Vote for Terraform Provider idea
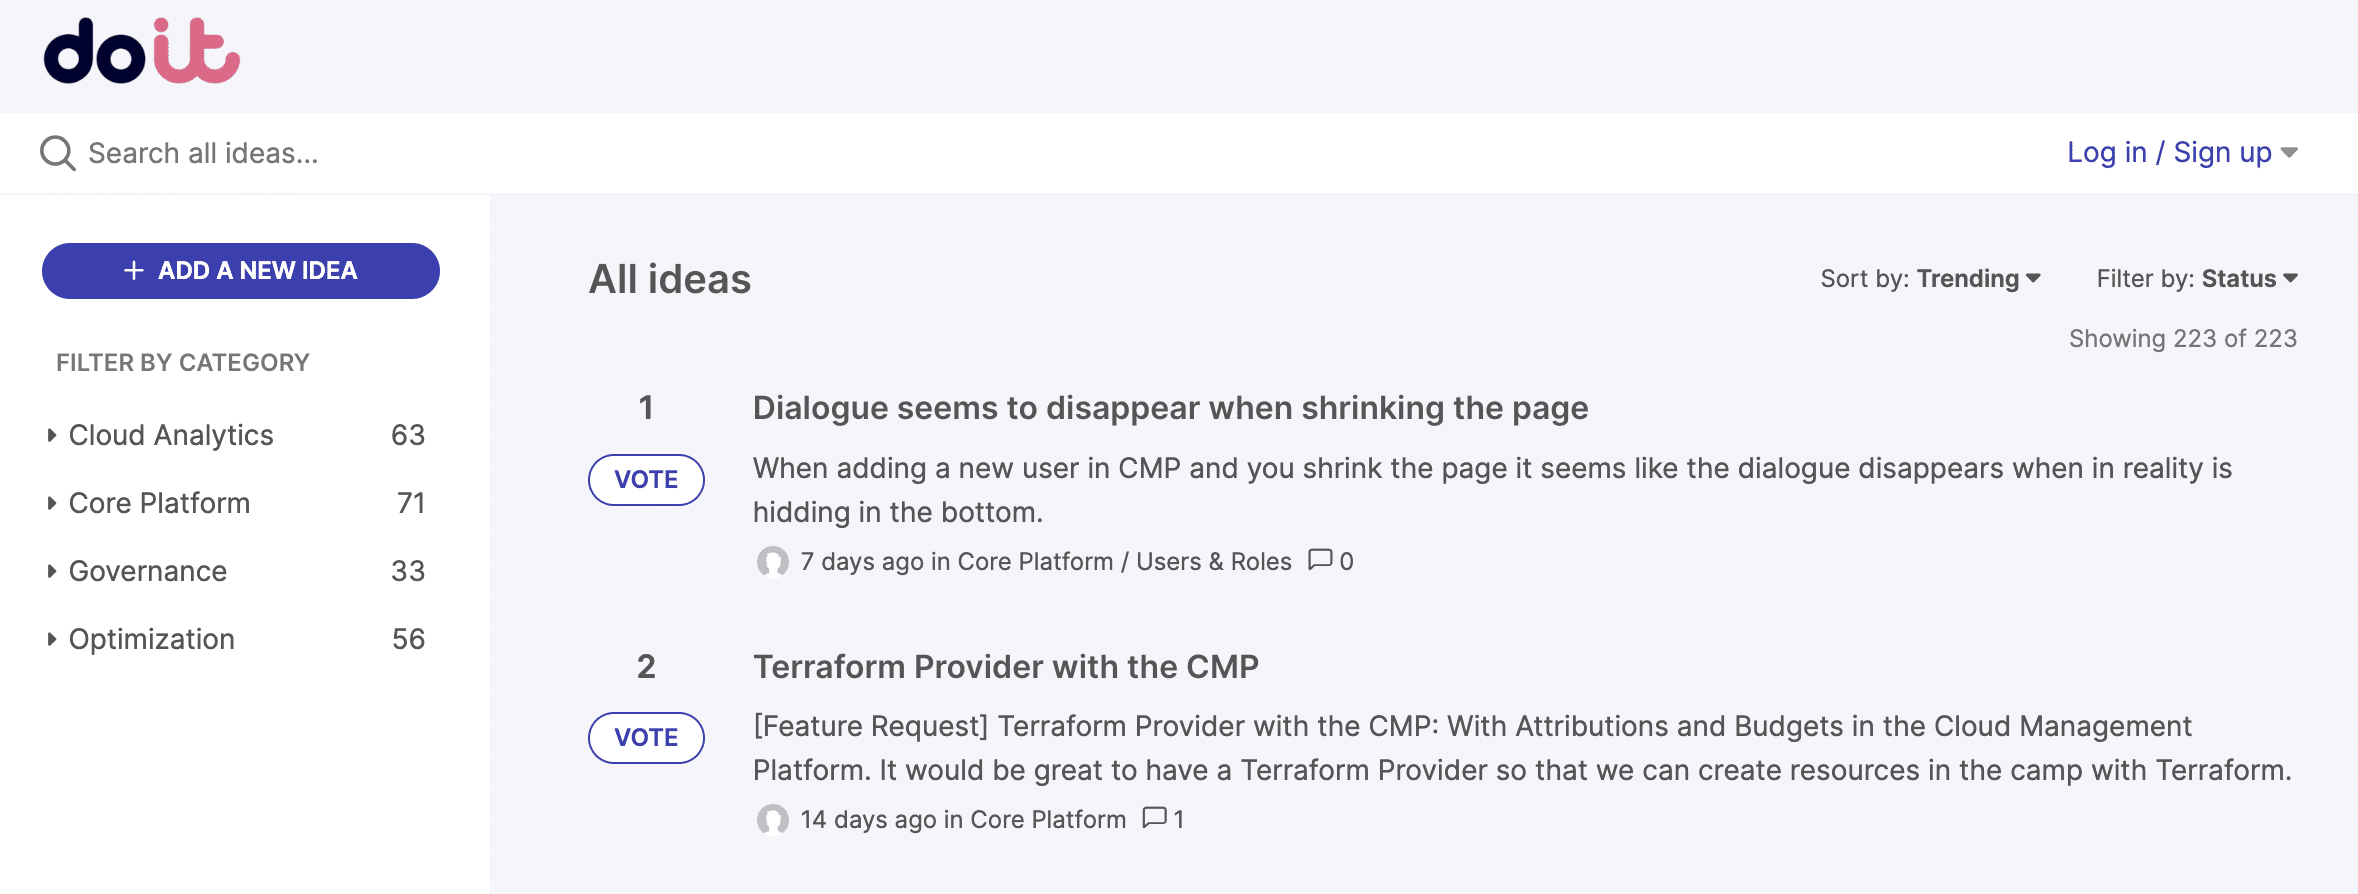This screenshot has width=2358, height=894. (646, 738)
